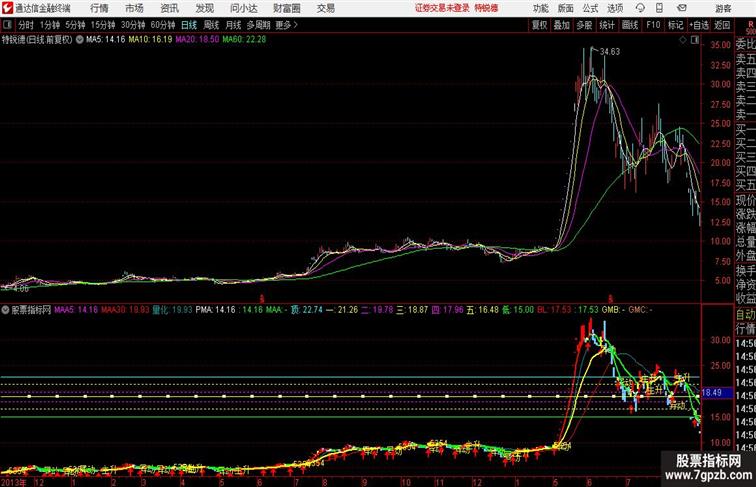Click the 标记 mark button
Viewport: 756px width, 487px height.
675,25
